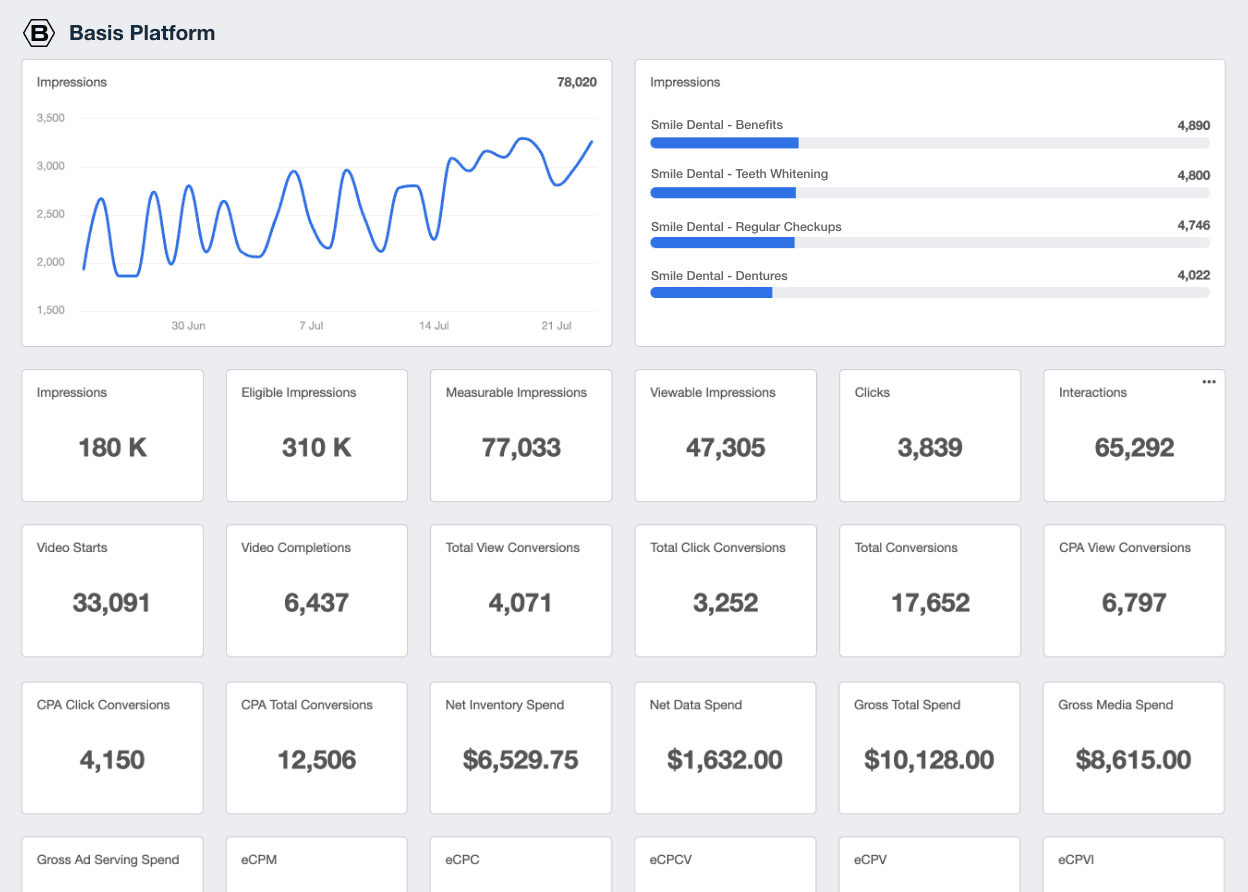Select the Viewable Impressions card

click(x=725, y=435)
